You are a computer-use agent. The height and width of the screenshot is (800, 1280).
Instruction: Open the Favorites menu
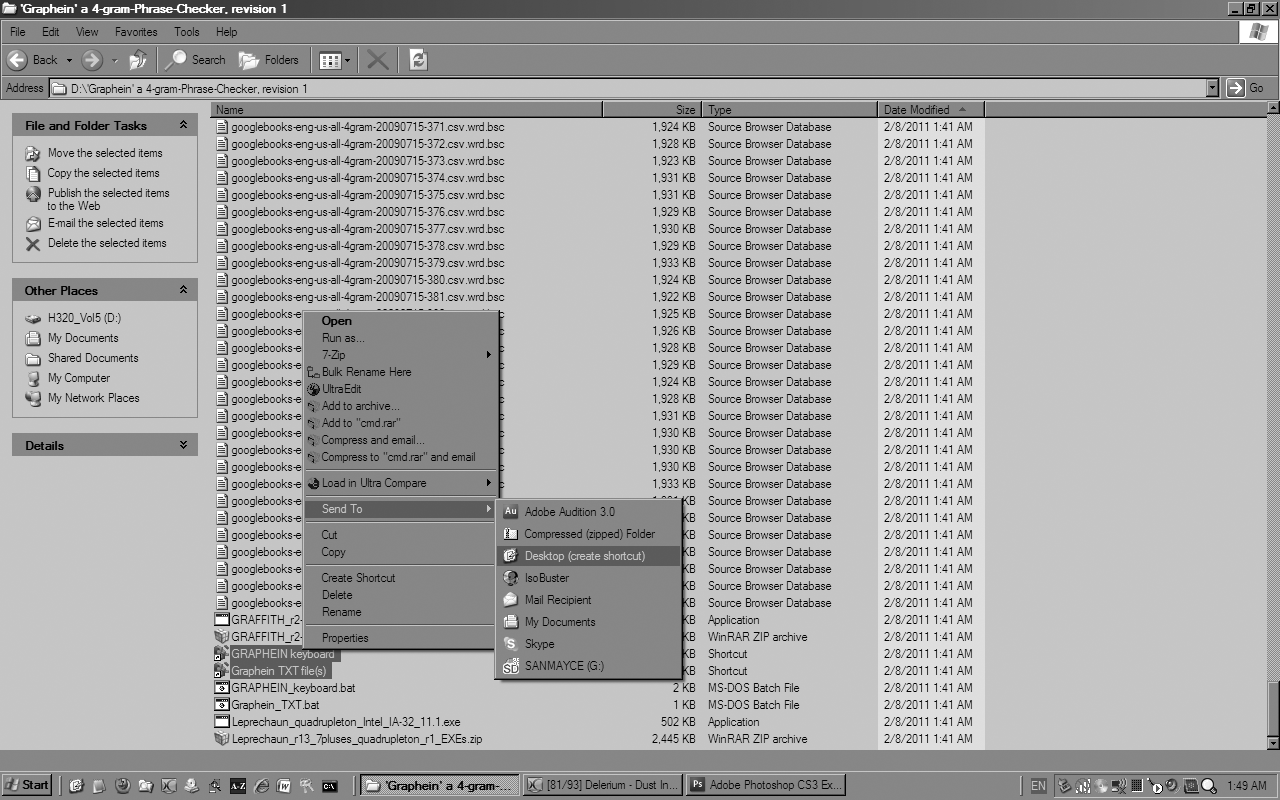(x=136, y=32)
